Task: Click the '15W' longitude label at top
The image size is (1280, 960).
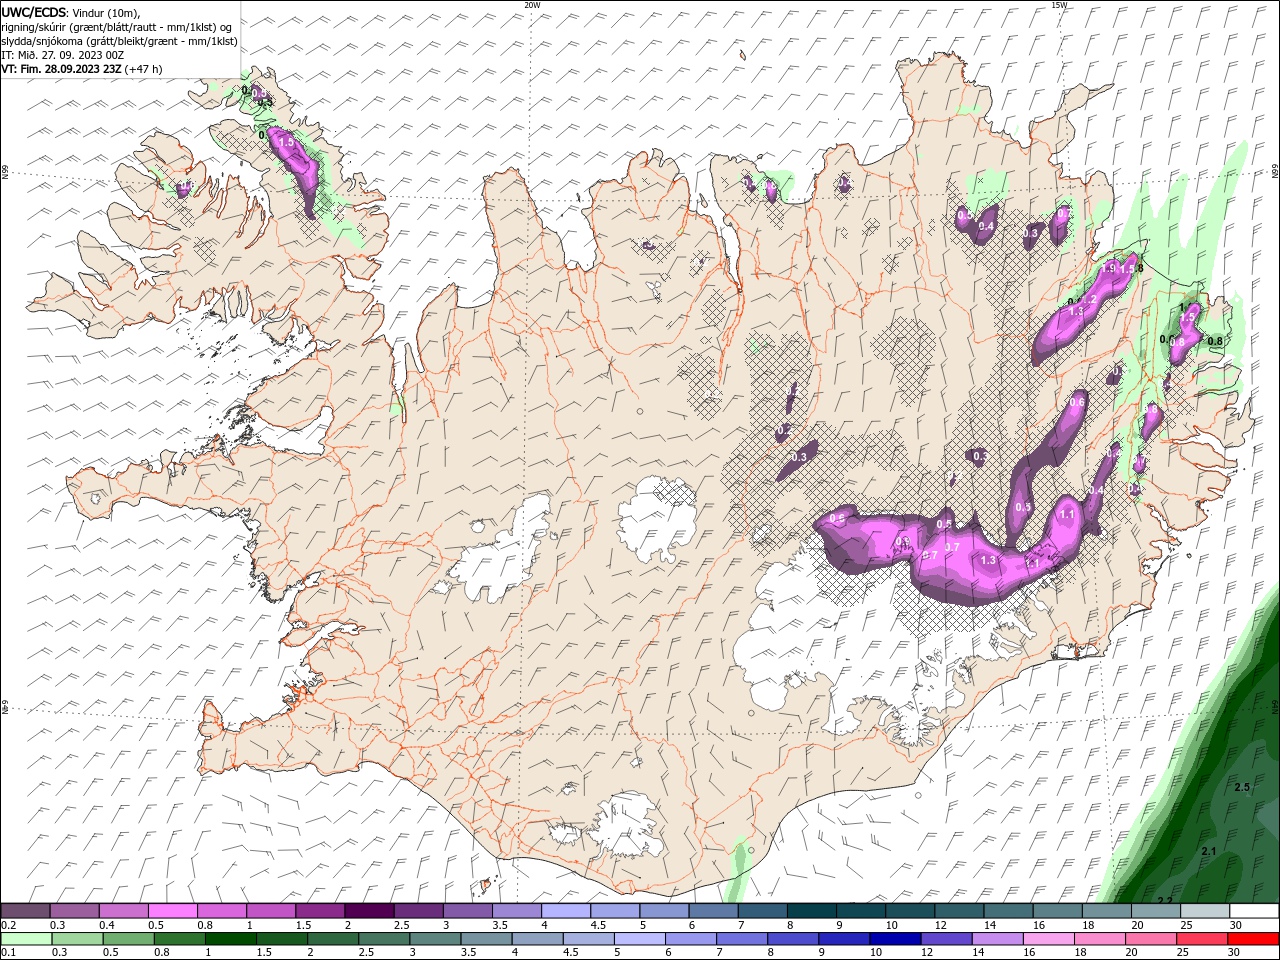Action: click(x=1059, y=5)
